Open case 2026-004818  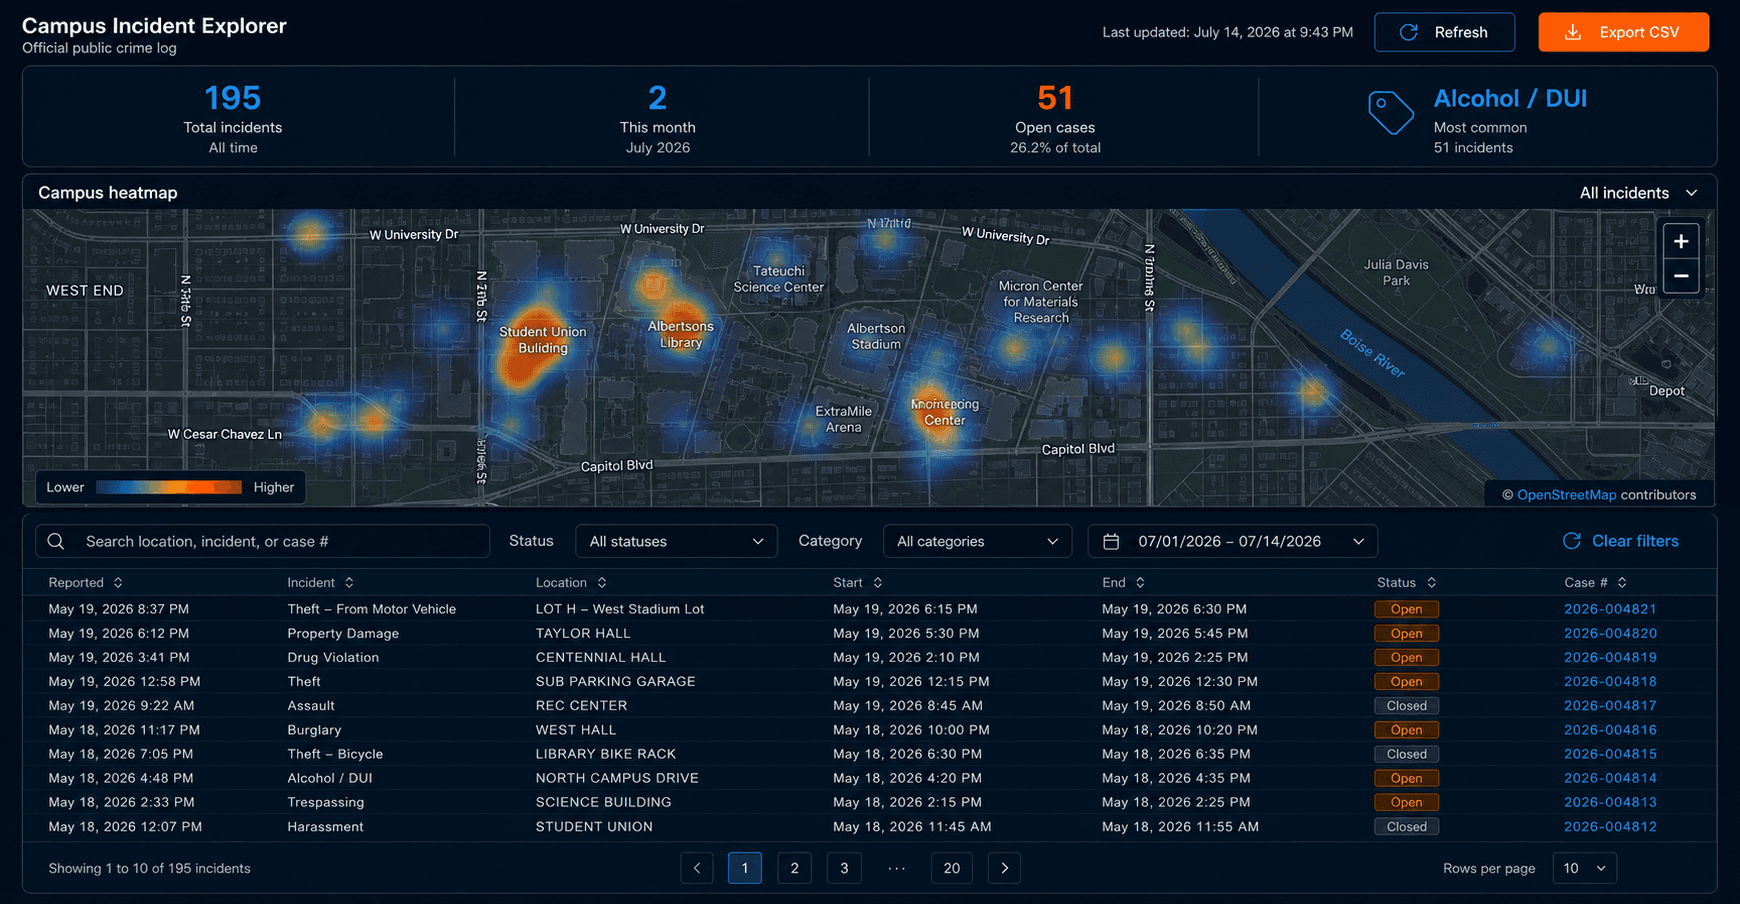[1610, 681]
